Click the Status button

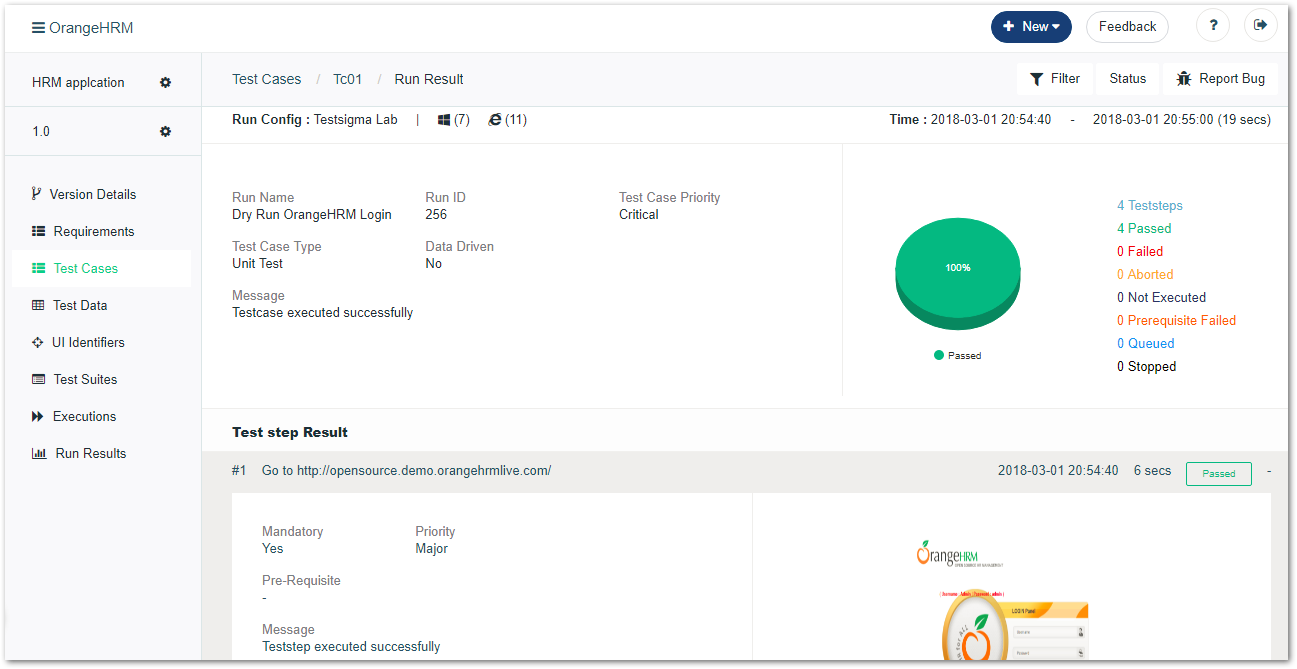click(x=1127, y=79)
